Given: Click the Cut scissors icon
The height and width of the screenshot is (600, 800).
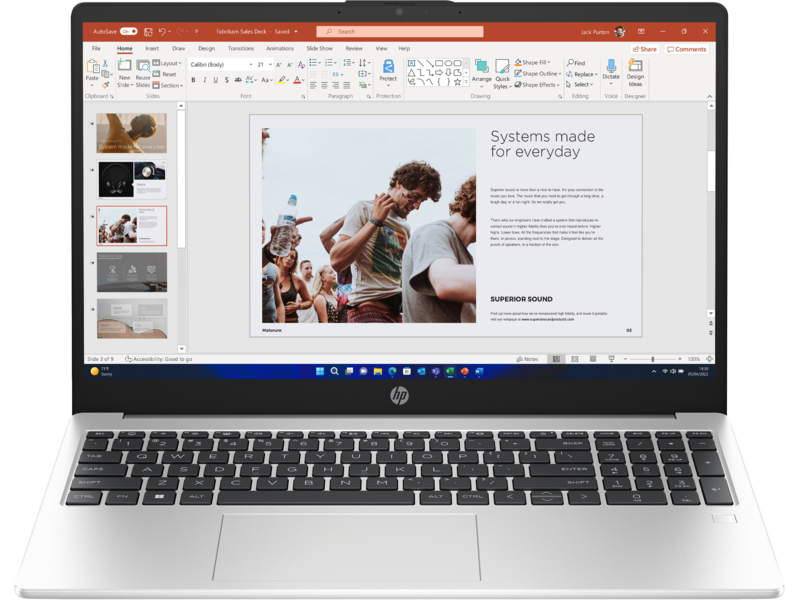Looking at the screenshot, I should click(105, 63).
